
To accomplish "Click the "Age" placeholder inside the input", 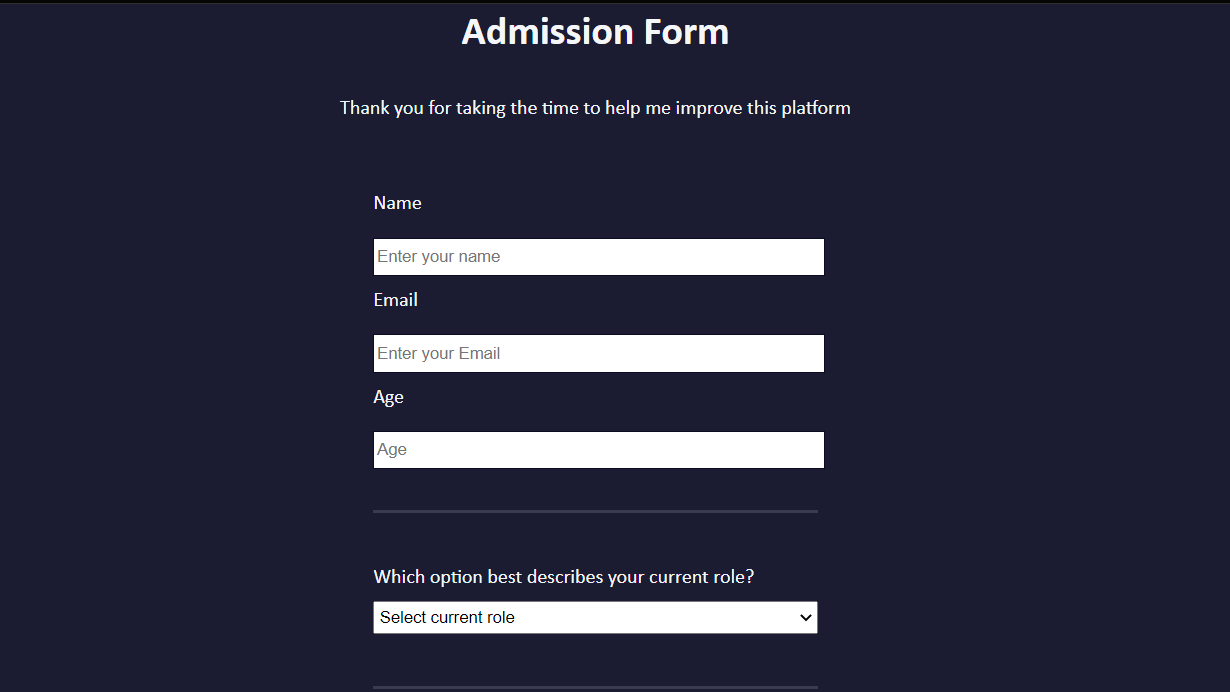I will click(392, 450).
